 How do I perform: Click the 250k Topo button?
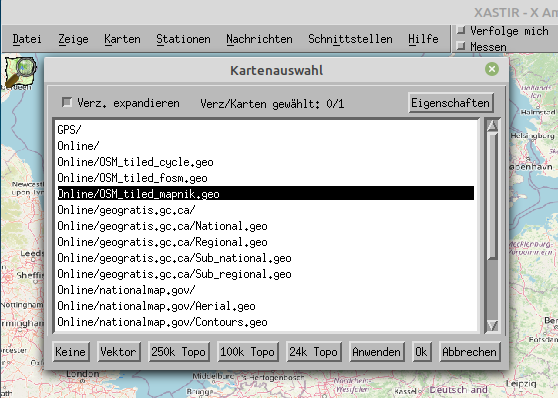(179, 352)
